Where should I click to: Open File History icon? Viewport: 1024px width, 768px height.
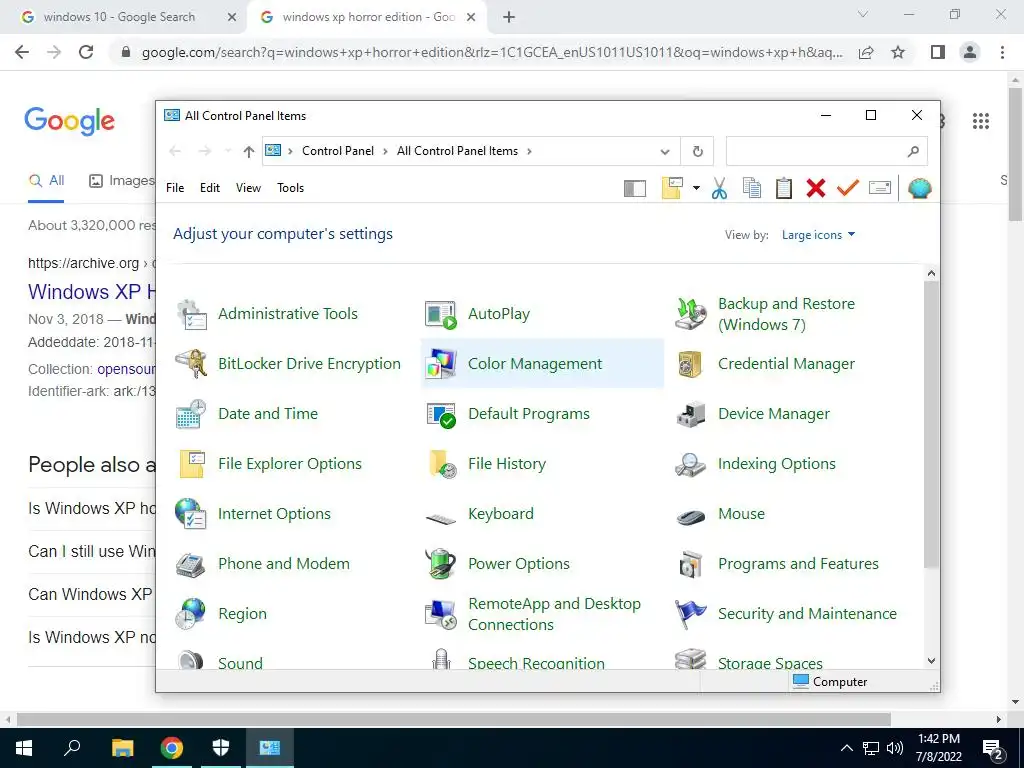[x=441, y=464]
